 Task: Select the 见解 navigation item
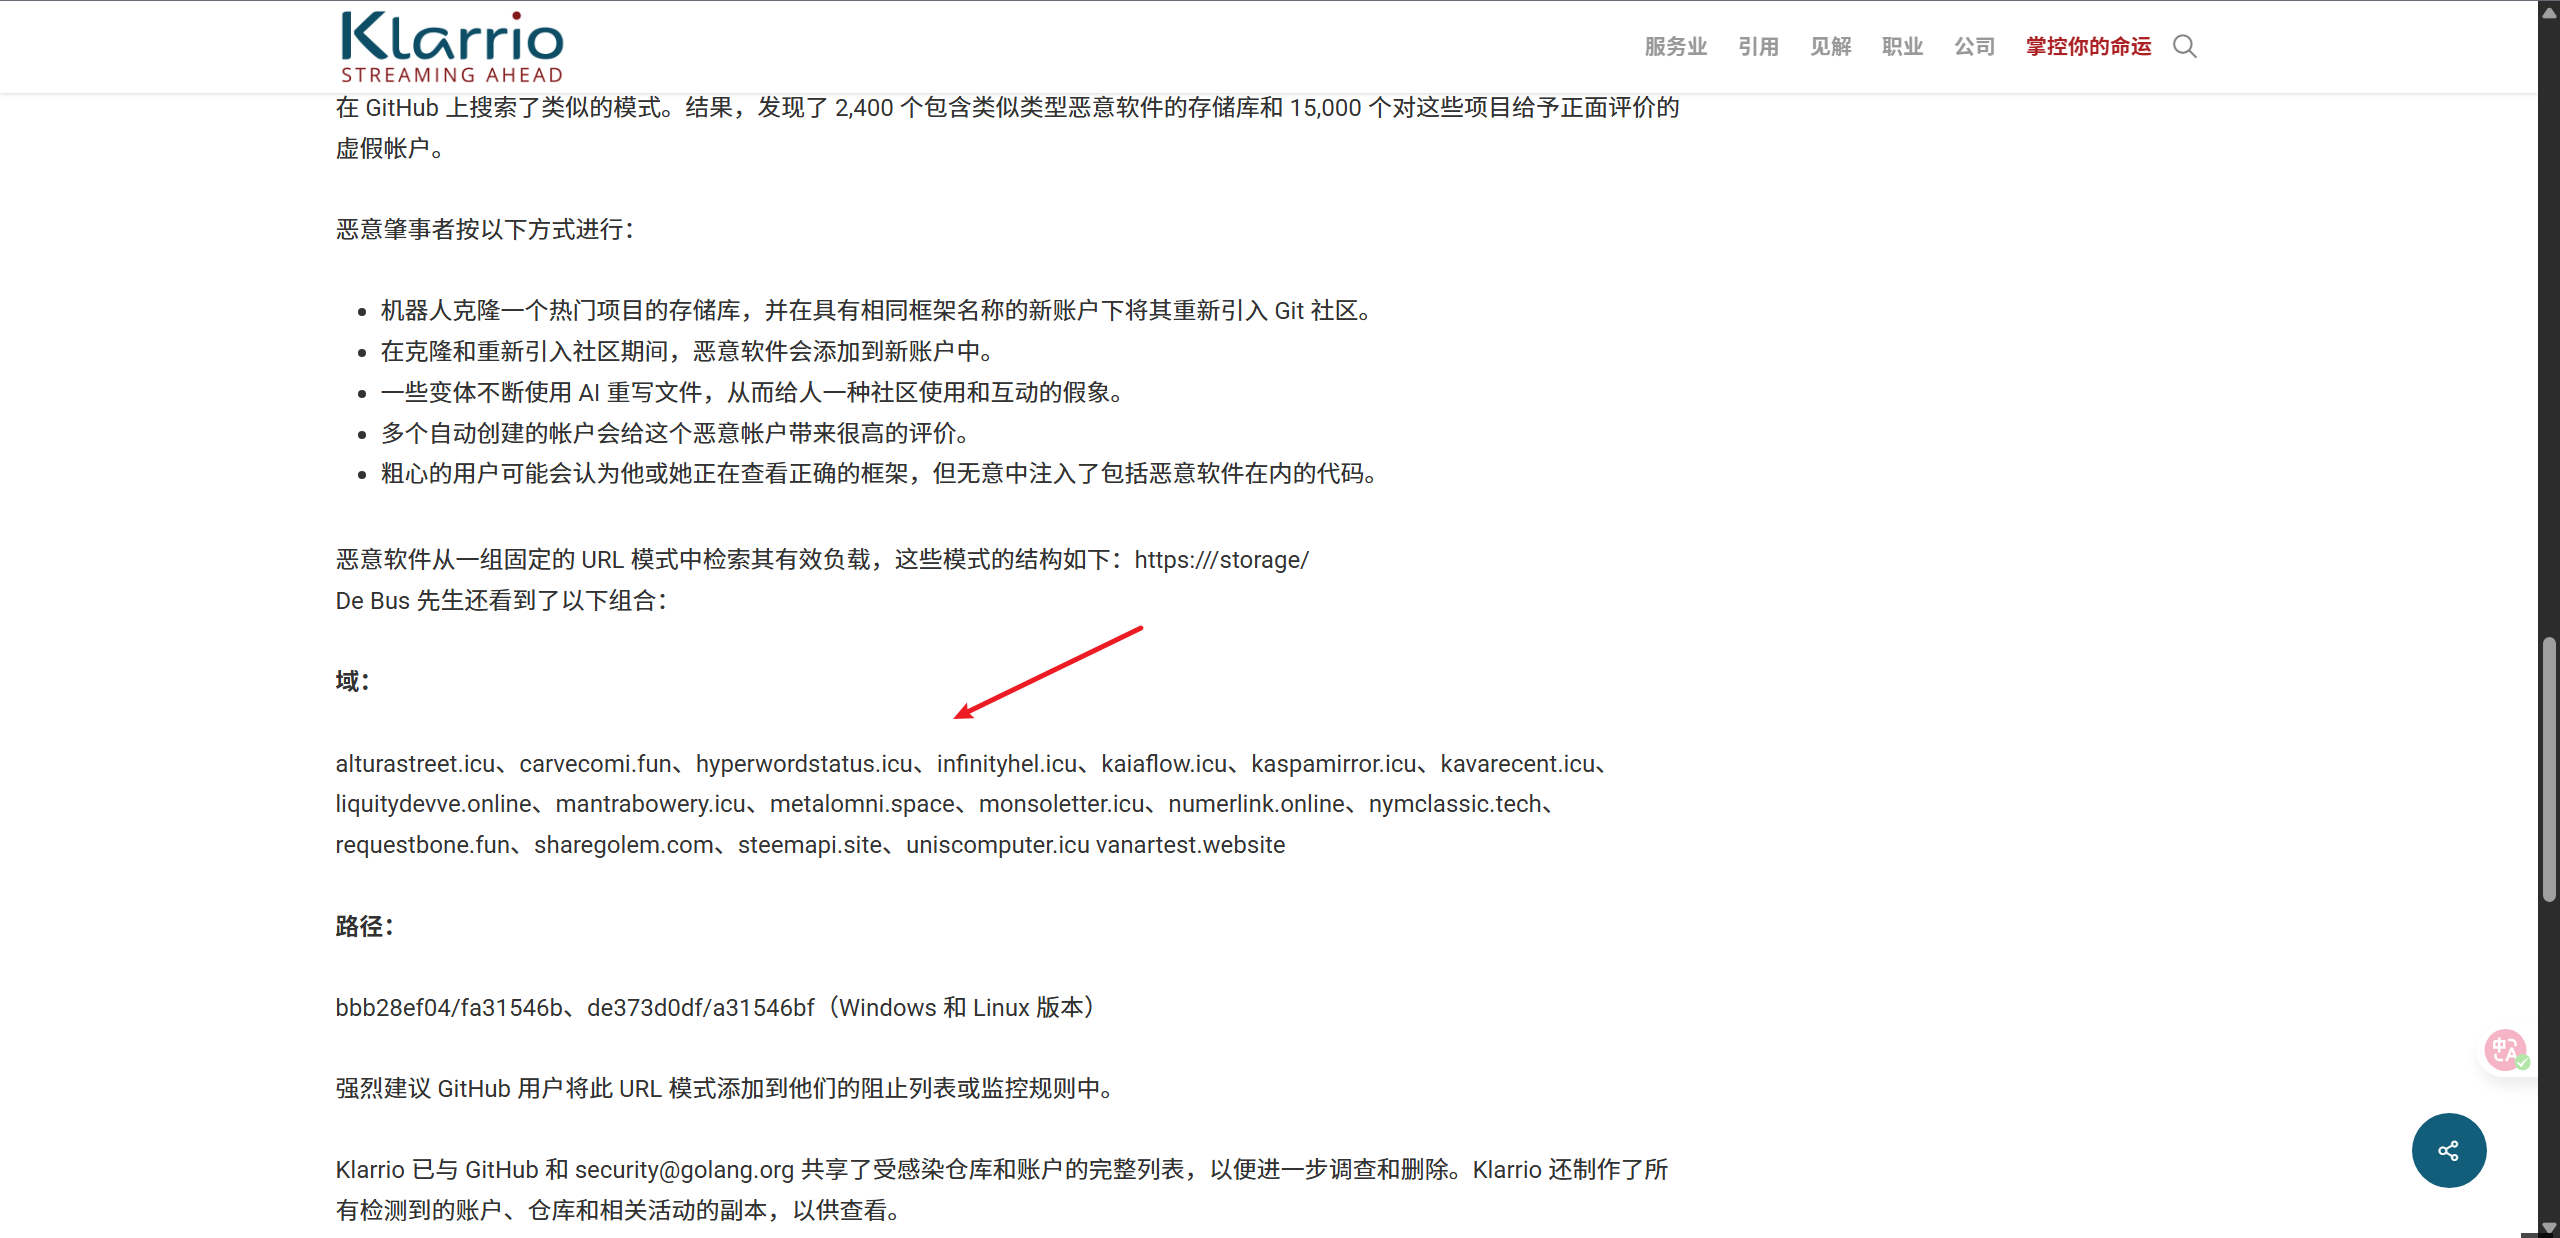(1830, 46)
